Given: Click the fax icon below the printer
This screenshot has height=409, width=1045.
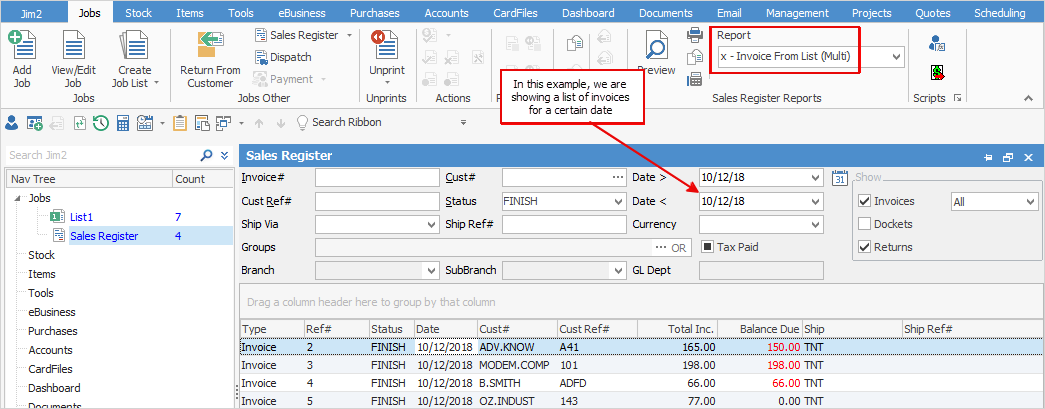Looking at the screenshot, I should coord(695,79).
